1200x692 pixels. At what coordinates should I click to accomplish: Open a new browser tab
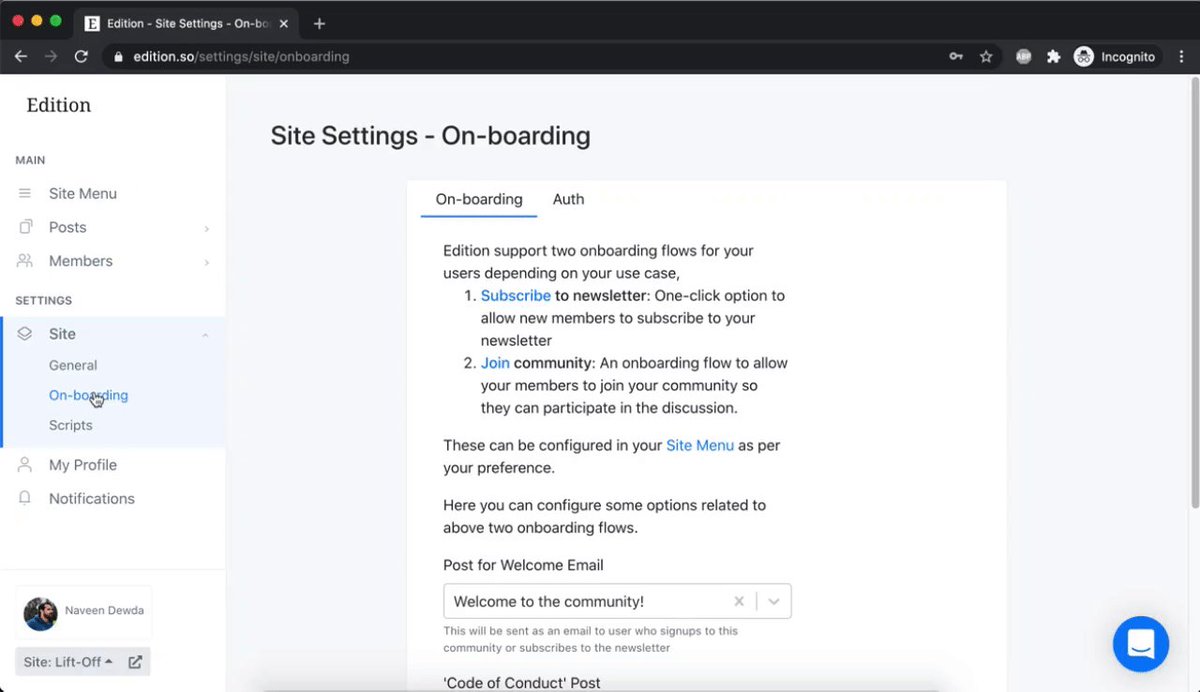coord(319,23)
